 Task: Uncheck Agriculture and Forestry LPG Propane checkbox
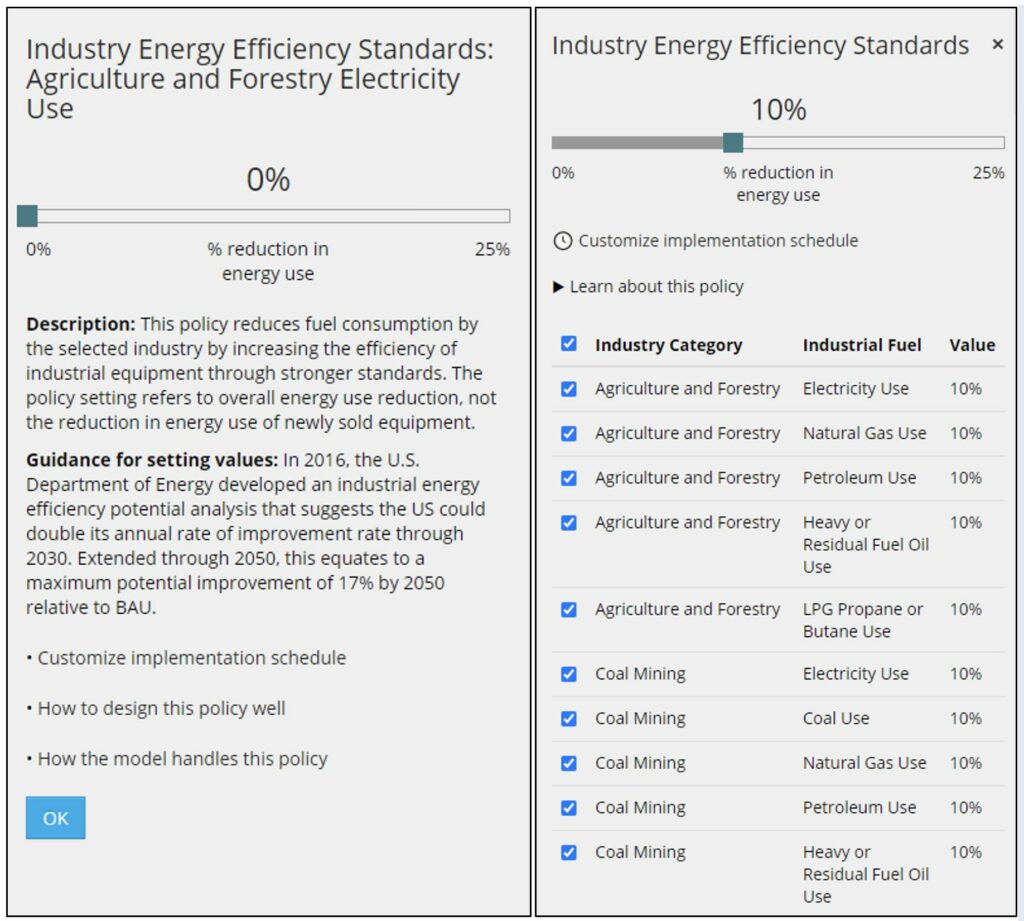tap(569, 610)
